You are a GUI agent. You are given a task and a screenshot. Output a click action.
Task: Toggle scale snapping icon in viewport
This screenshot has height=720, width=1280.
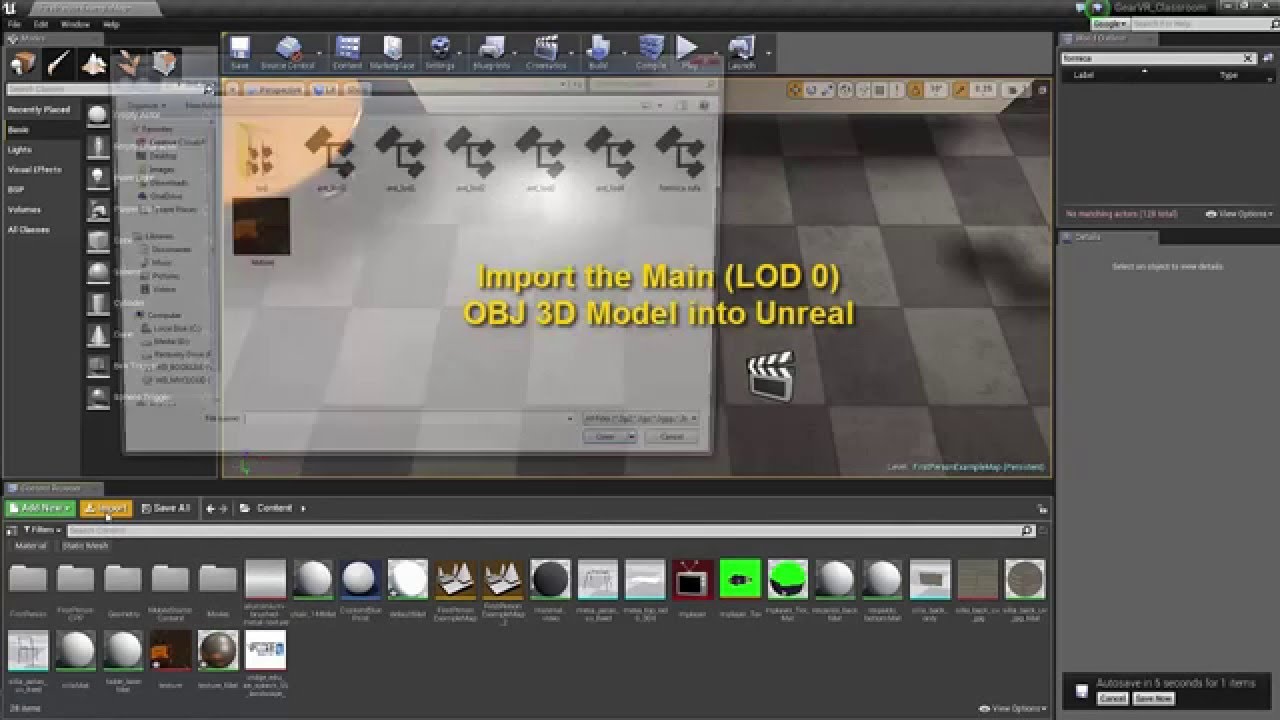pos(959,89)
